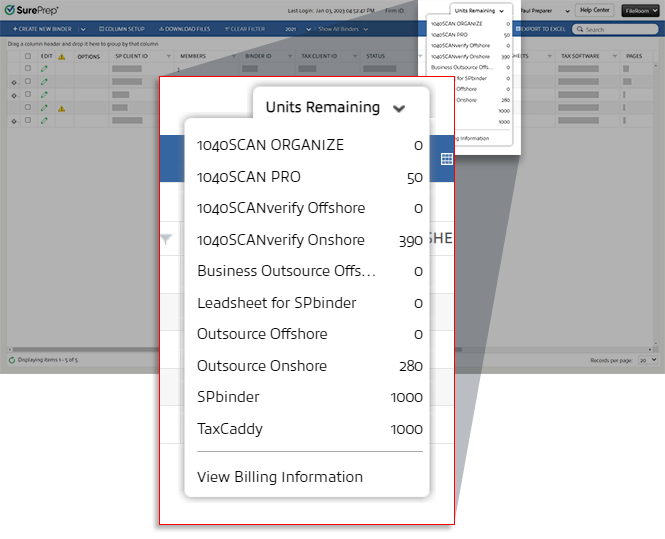Select 1040SCAN PRO in the enlarged callout
665x539 pixels.
310,177
